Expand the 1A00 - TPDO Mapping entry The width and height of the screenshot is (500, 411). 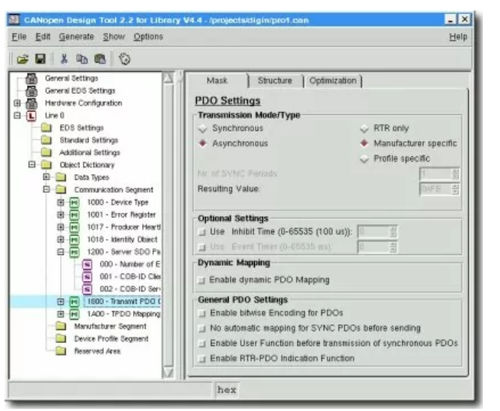[60, 314]
